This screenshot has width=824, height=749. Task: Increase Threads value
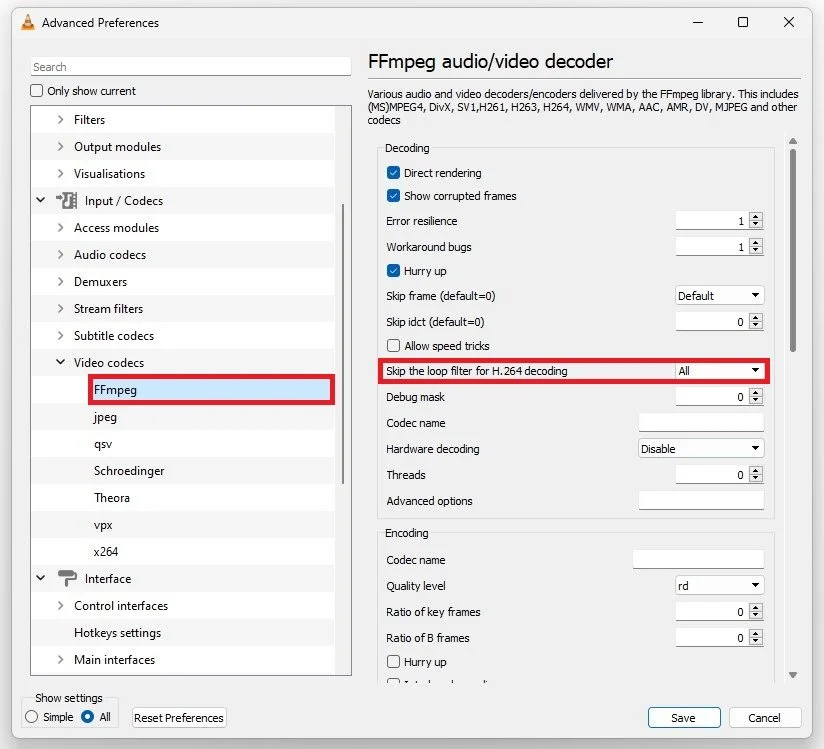point(756,470)
